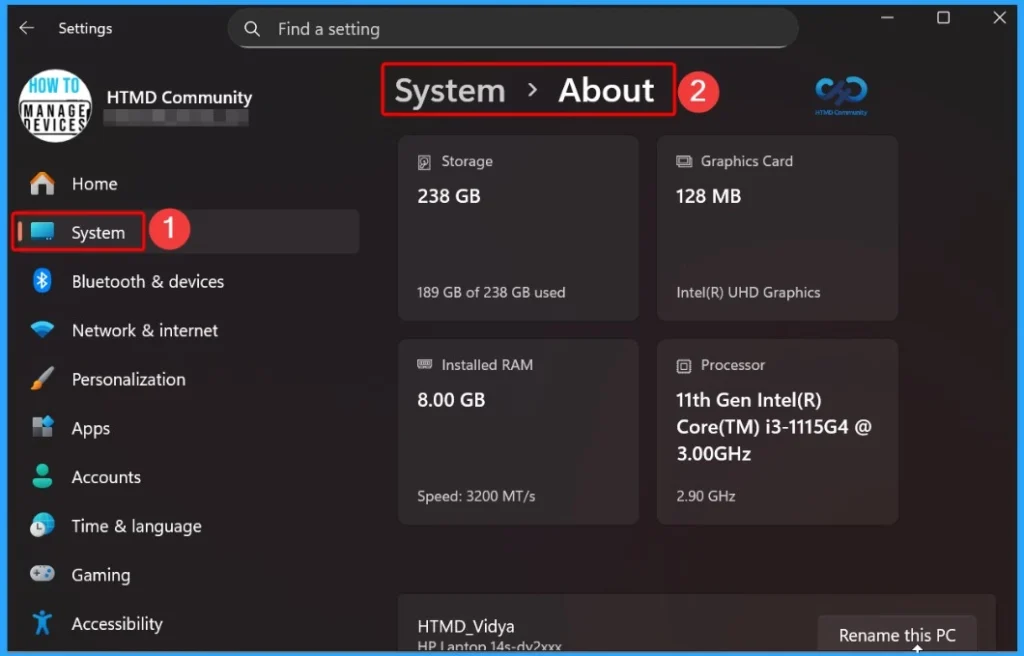This screenshot has height=656, width=1024.
Task: Open Bluetooth & devices via its icon
Action: [40, 281]
